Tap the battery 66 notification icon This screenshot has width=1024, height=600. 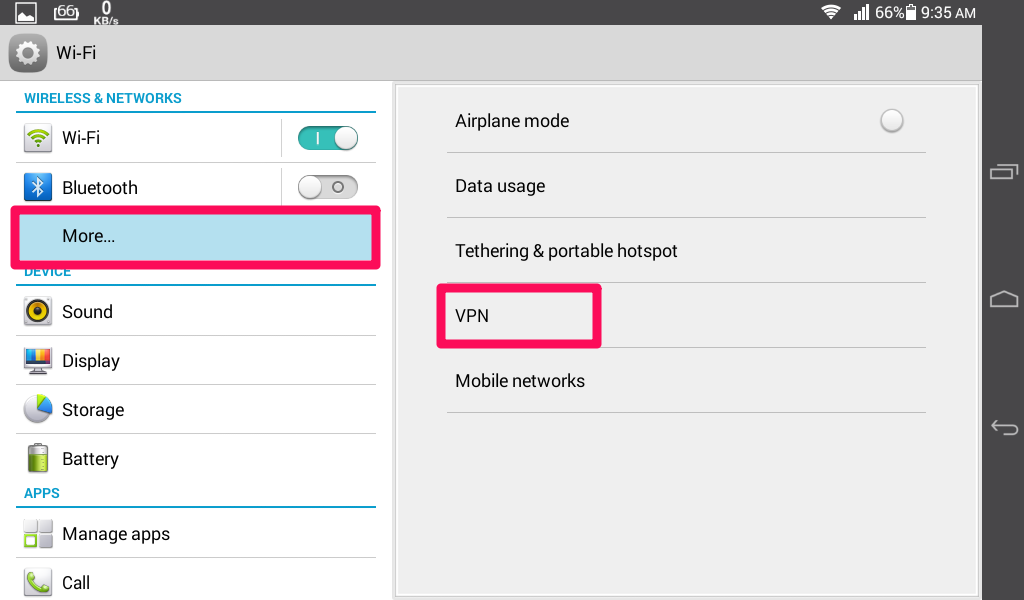pos(66,12)
